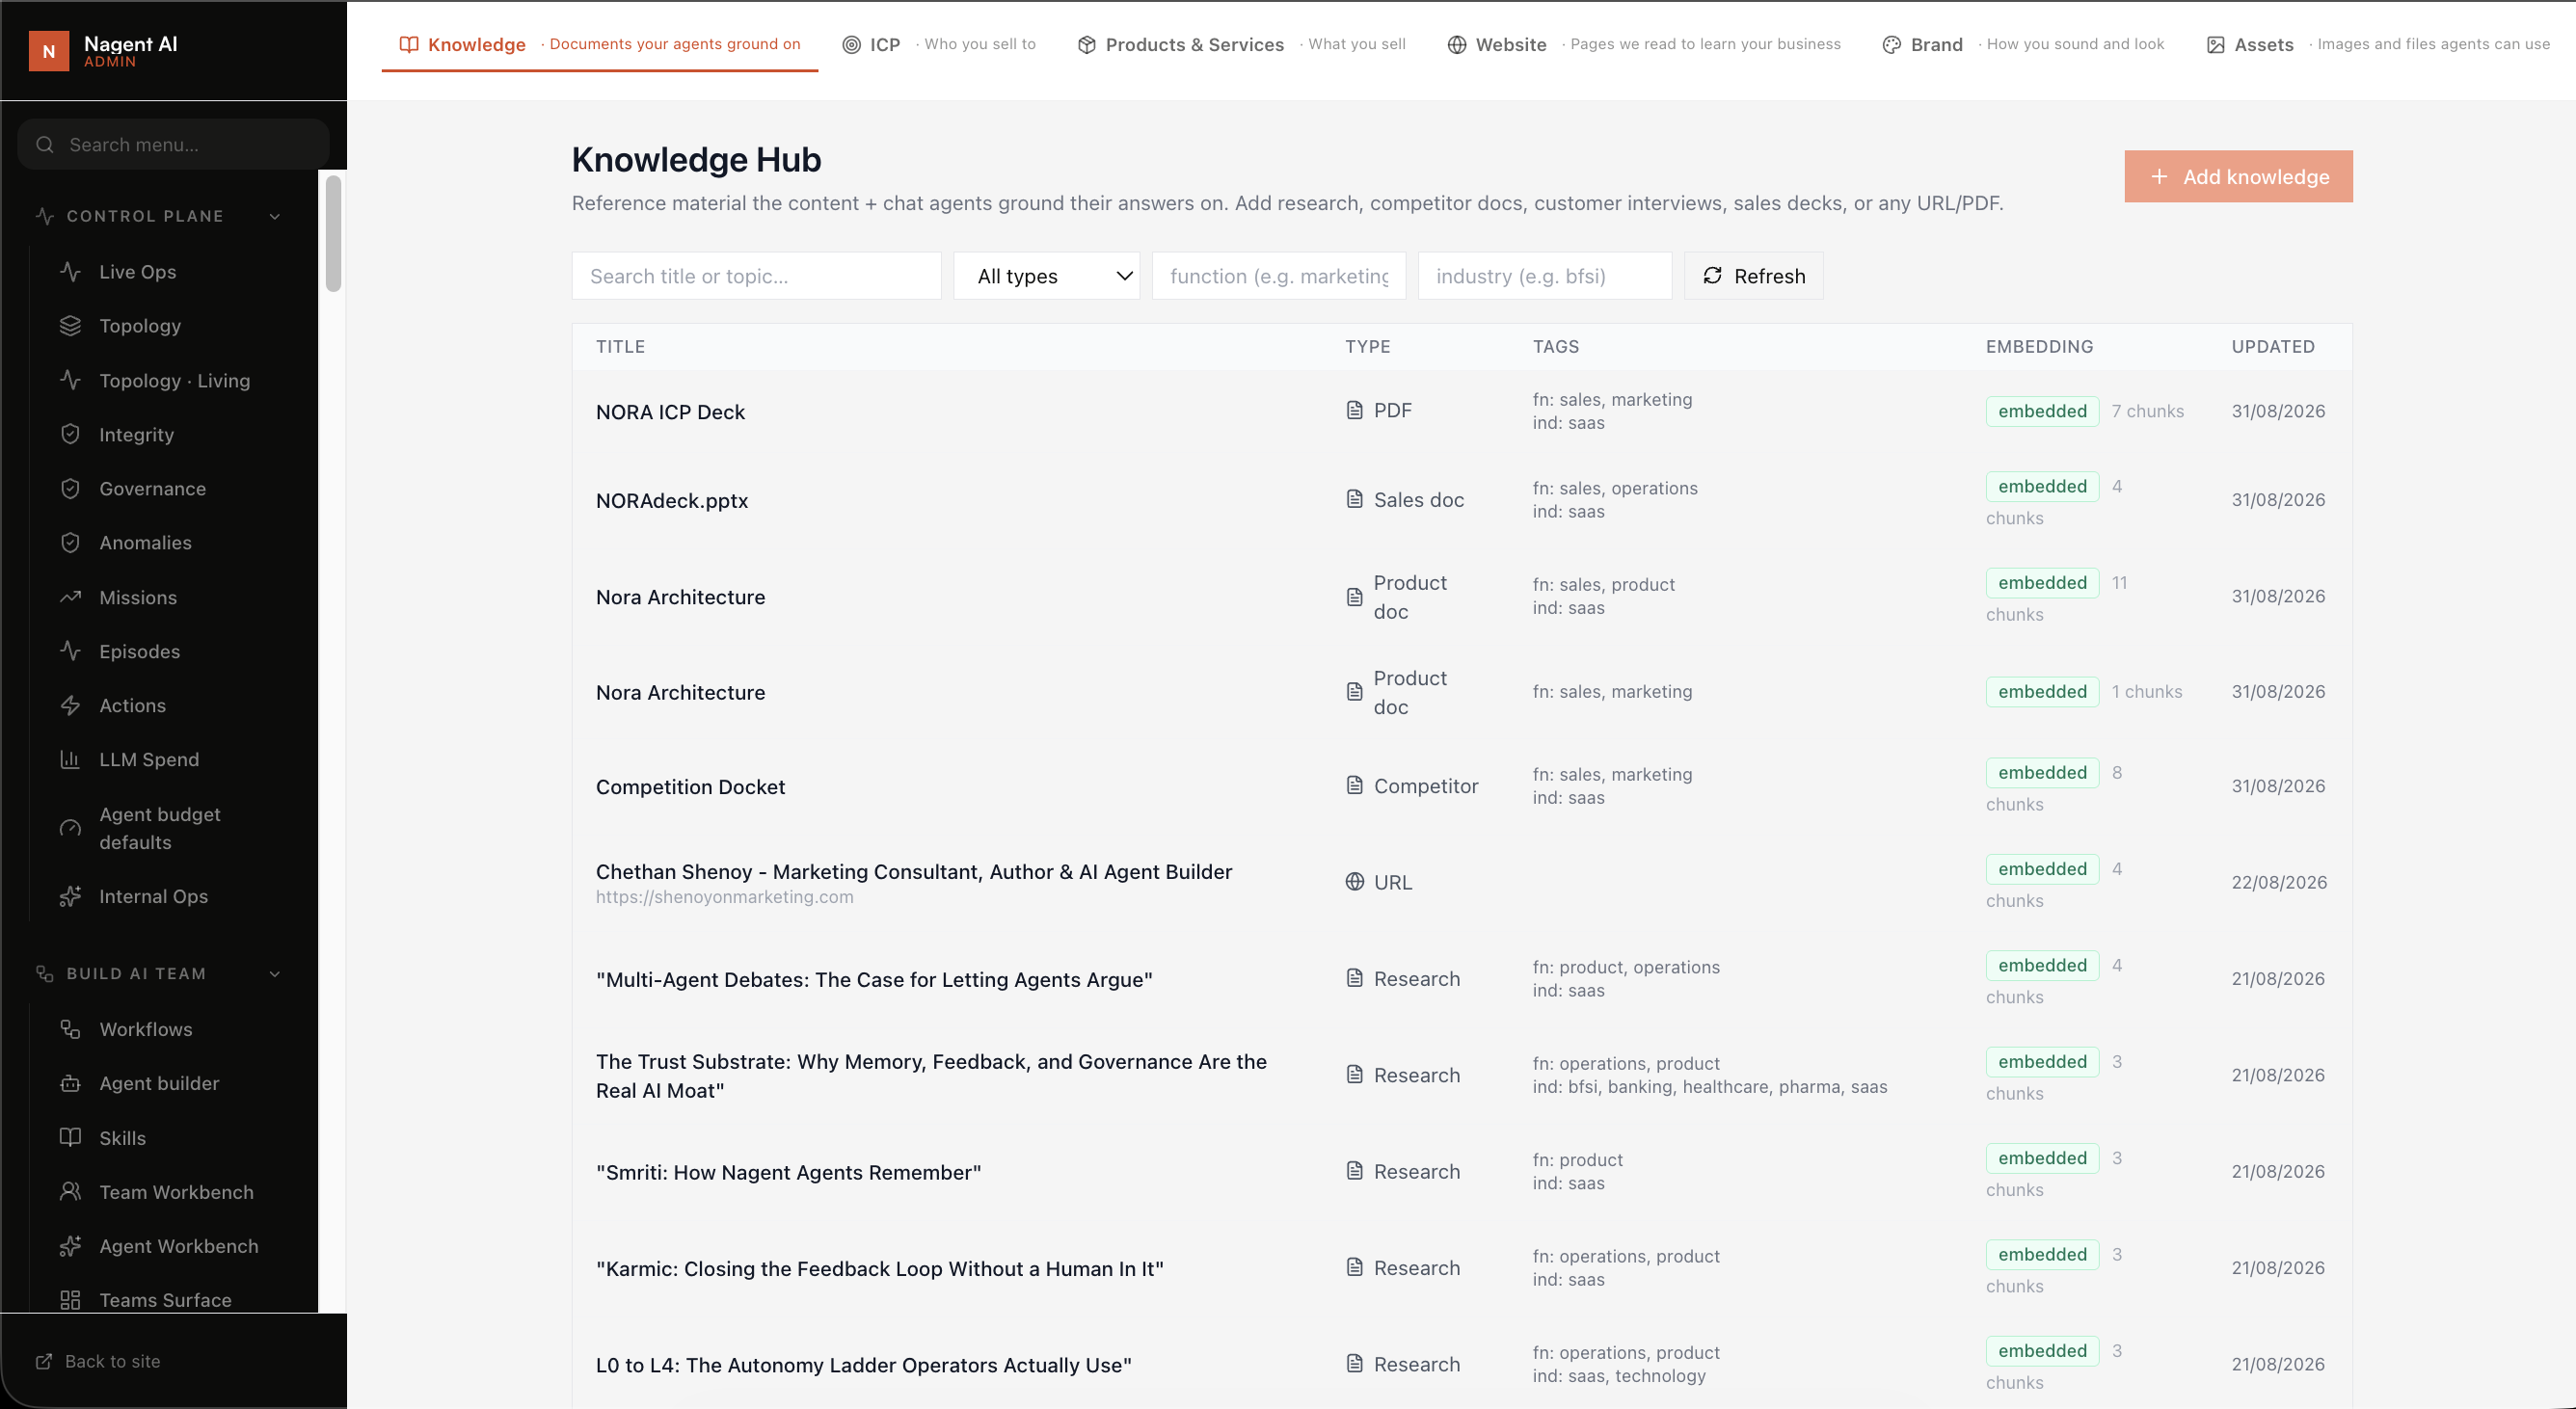Screen dimensions: 2576x1409
Task: Open Topology · Living sidebar item
Action: [174, 380]
